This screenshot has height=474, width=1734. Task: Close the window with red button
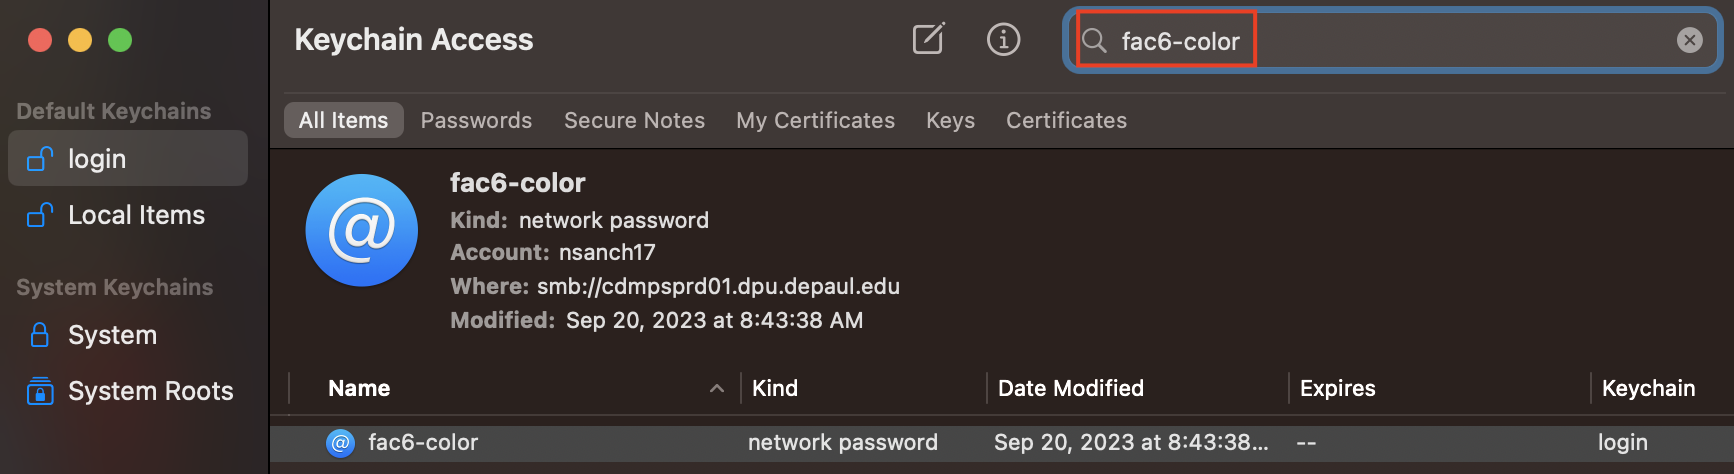40,40
